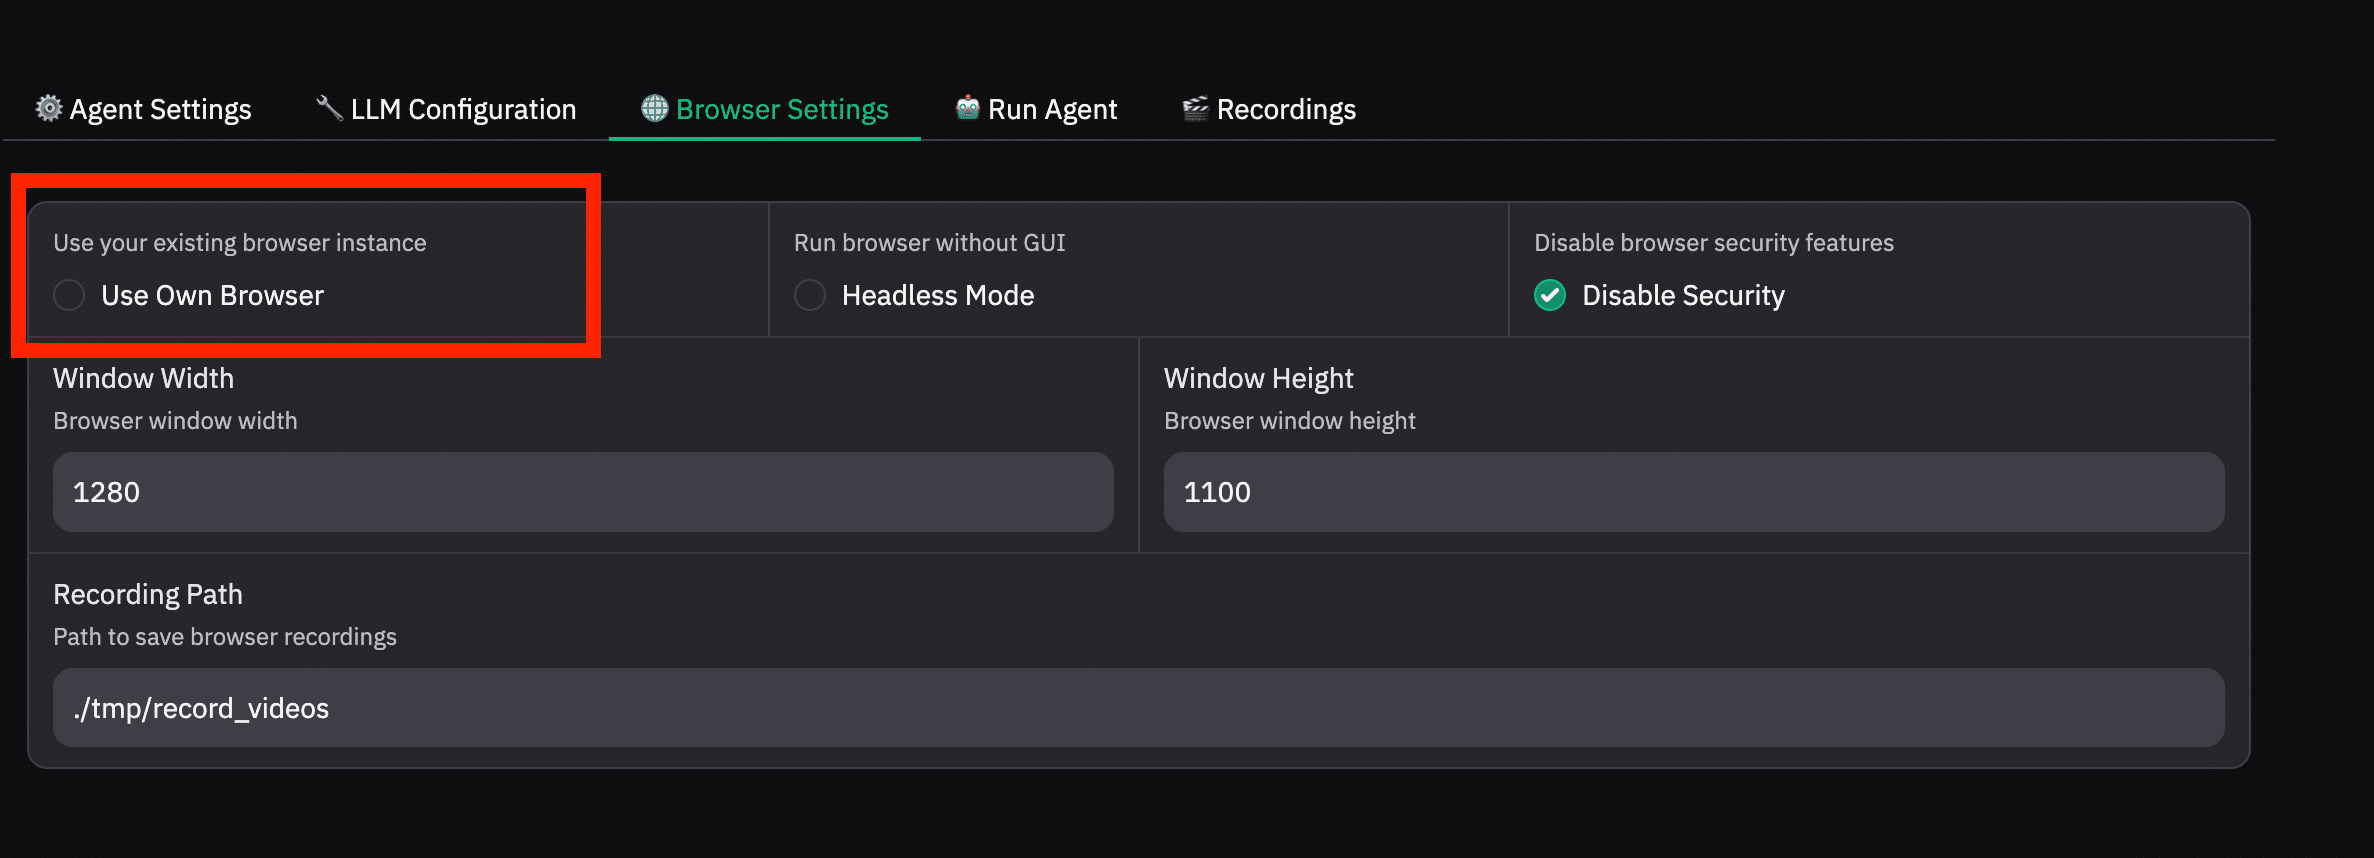Focus the Window Height field showing 1100
Viewport: 2374px width, 858px height.
pos(1693,492)
